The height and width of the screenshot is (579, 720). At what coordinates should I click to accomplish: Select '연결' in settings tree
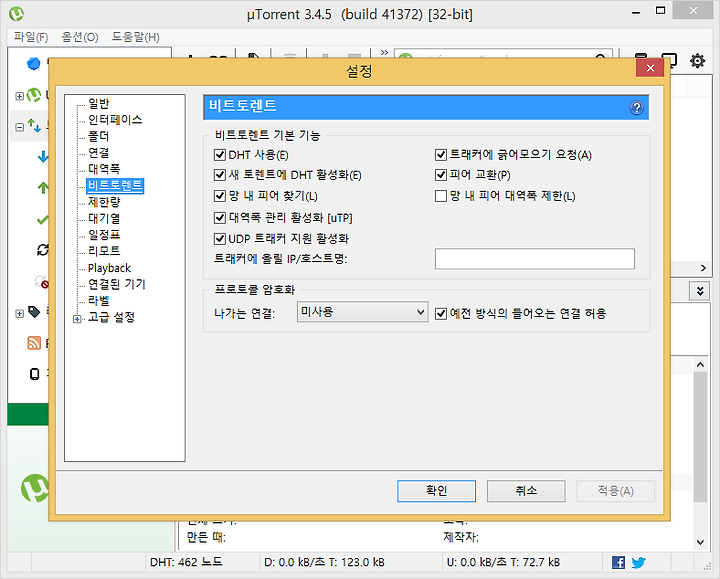tap(98, 152)
